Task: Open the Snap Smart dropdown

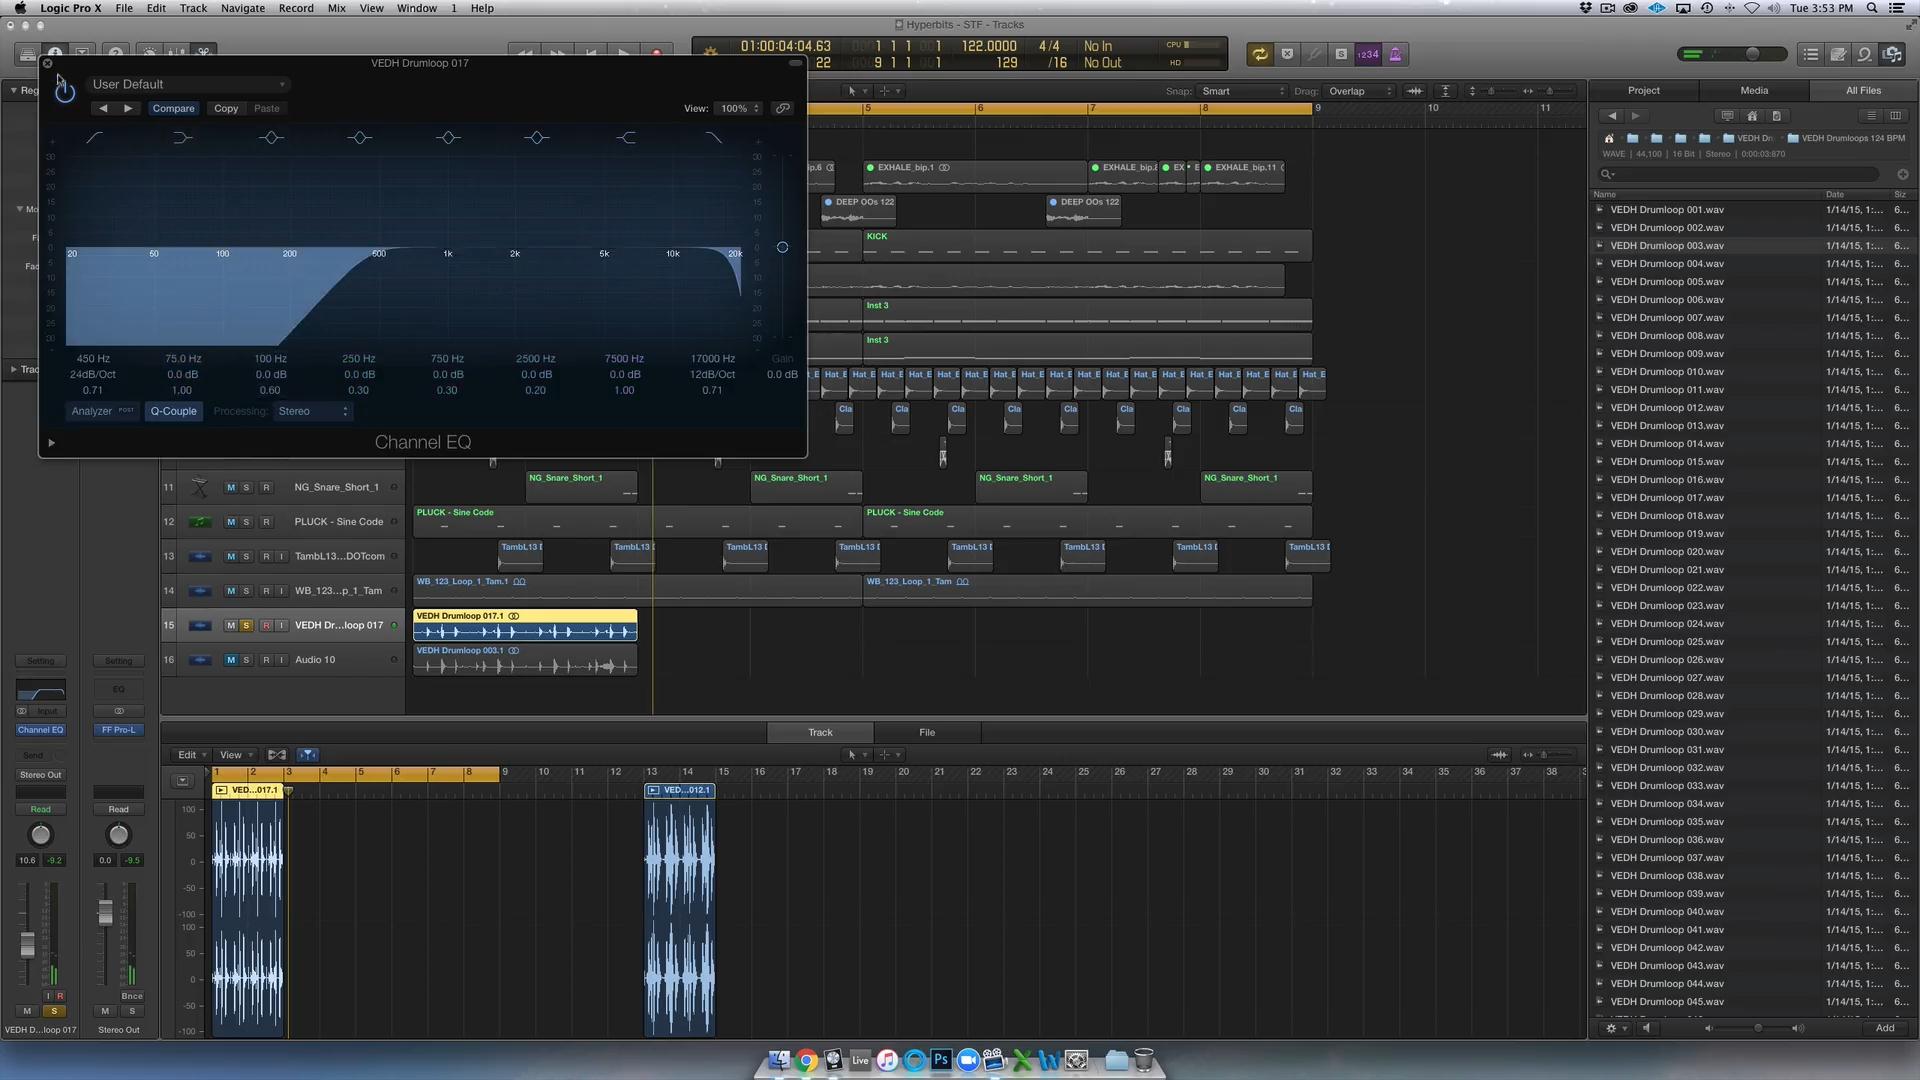Action: (1243, 91)
